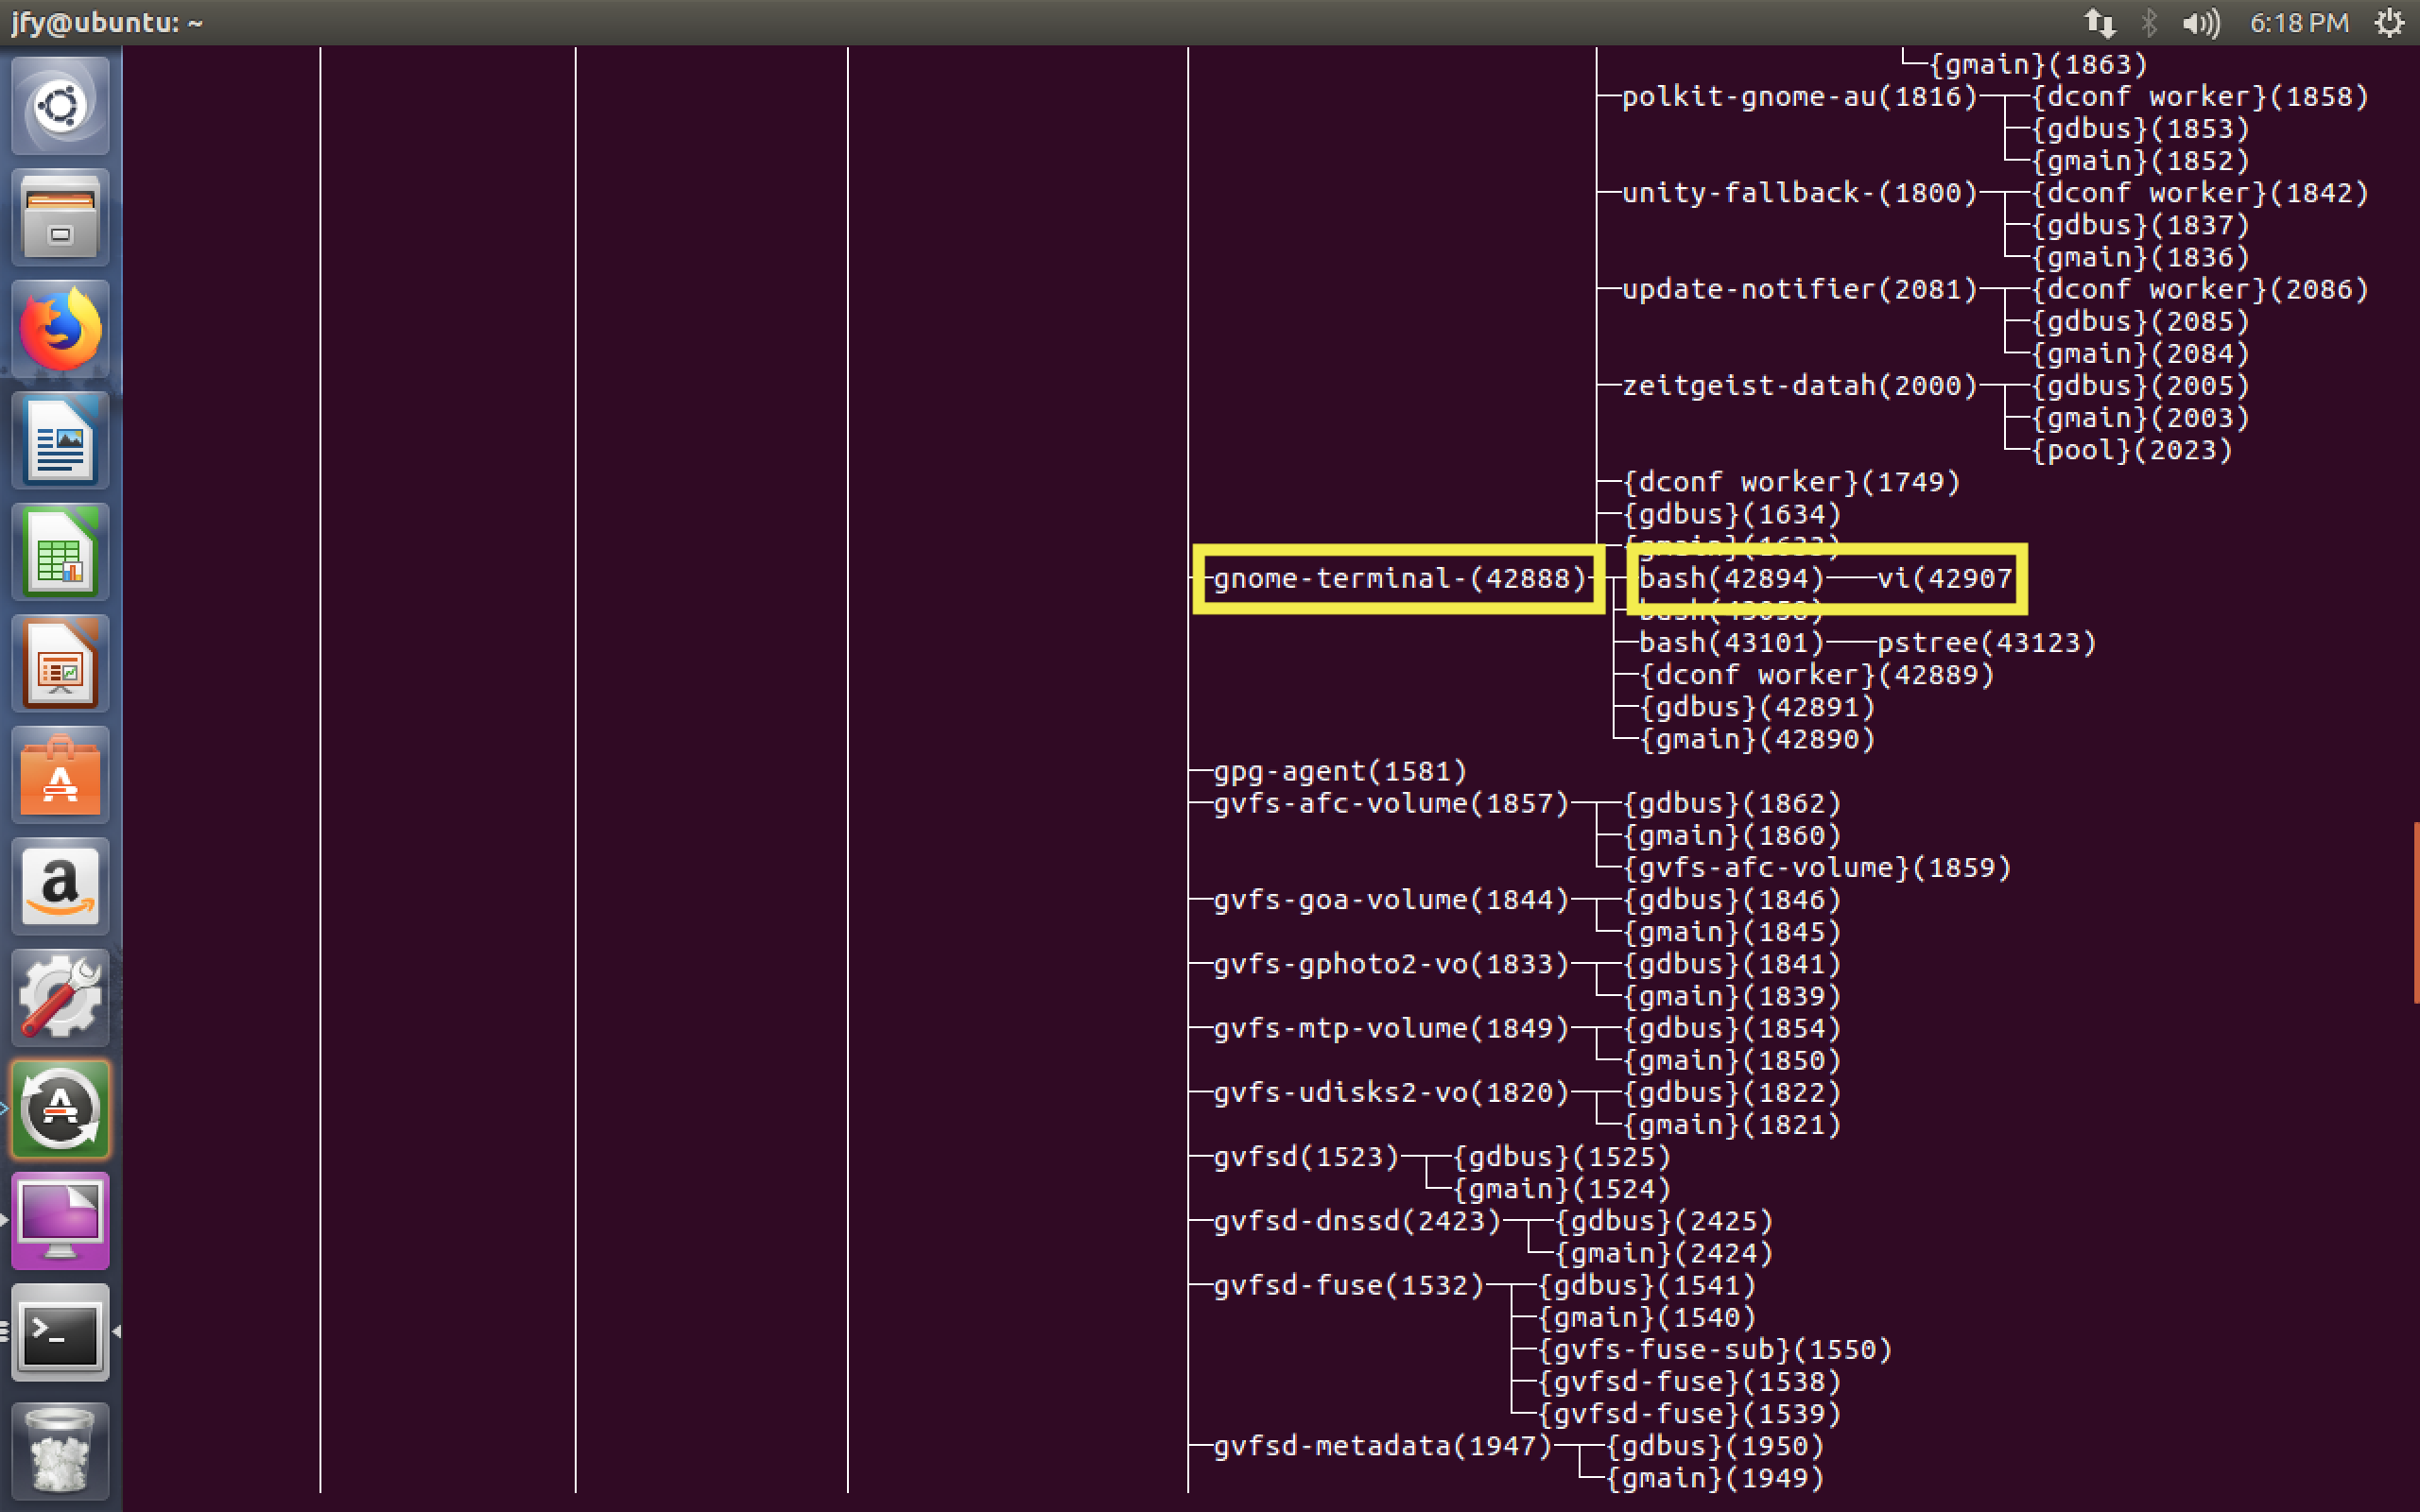2420x1512 pixels.
Task: Click {gvfs-fuse-sub}(1550) entry
Action: pyautogui.click(x=1714, y=1349)
